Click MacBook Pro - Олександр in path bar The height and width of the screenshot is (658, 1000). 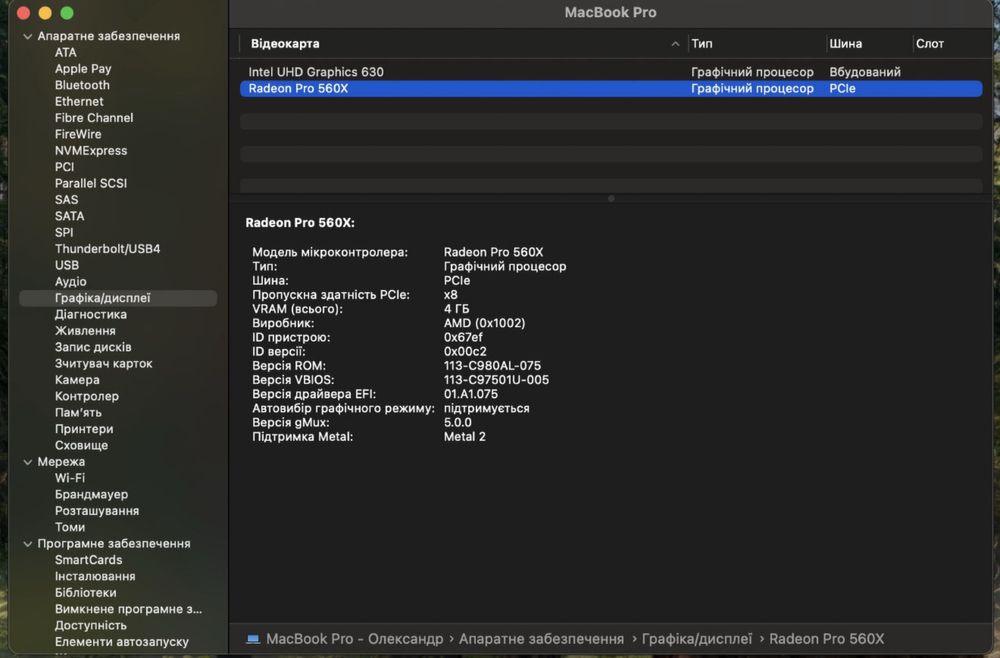(x=354, y=639)
